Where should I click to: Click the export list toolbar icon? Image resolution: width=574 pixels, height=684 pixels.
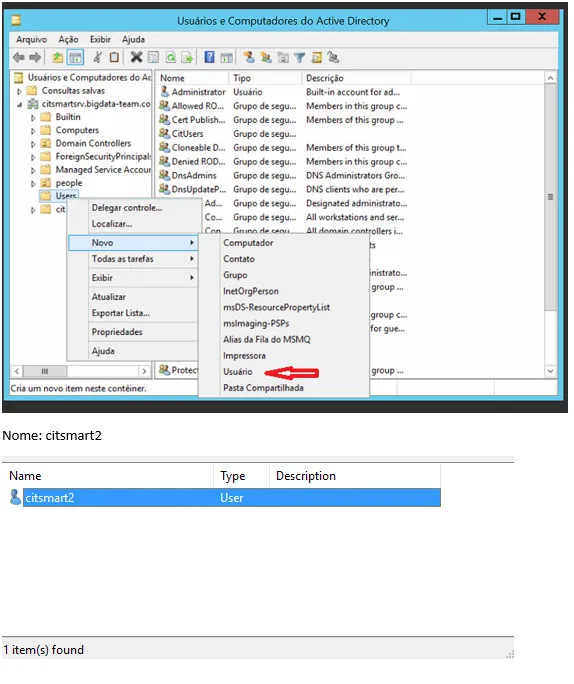[x=187, y=57]
